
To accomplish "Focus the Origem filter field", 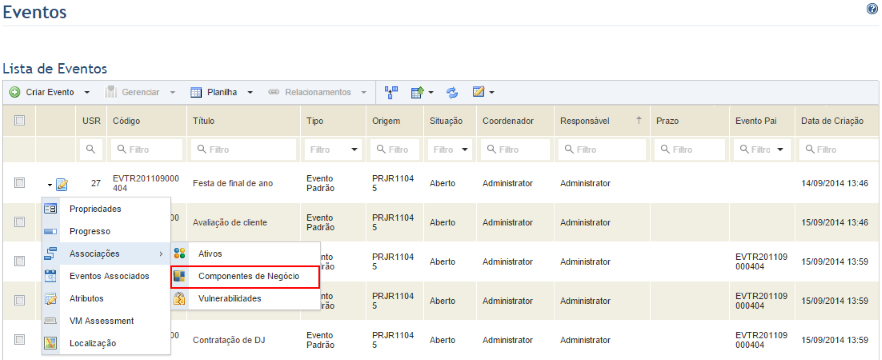I will click(x=394, y=150).
